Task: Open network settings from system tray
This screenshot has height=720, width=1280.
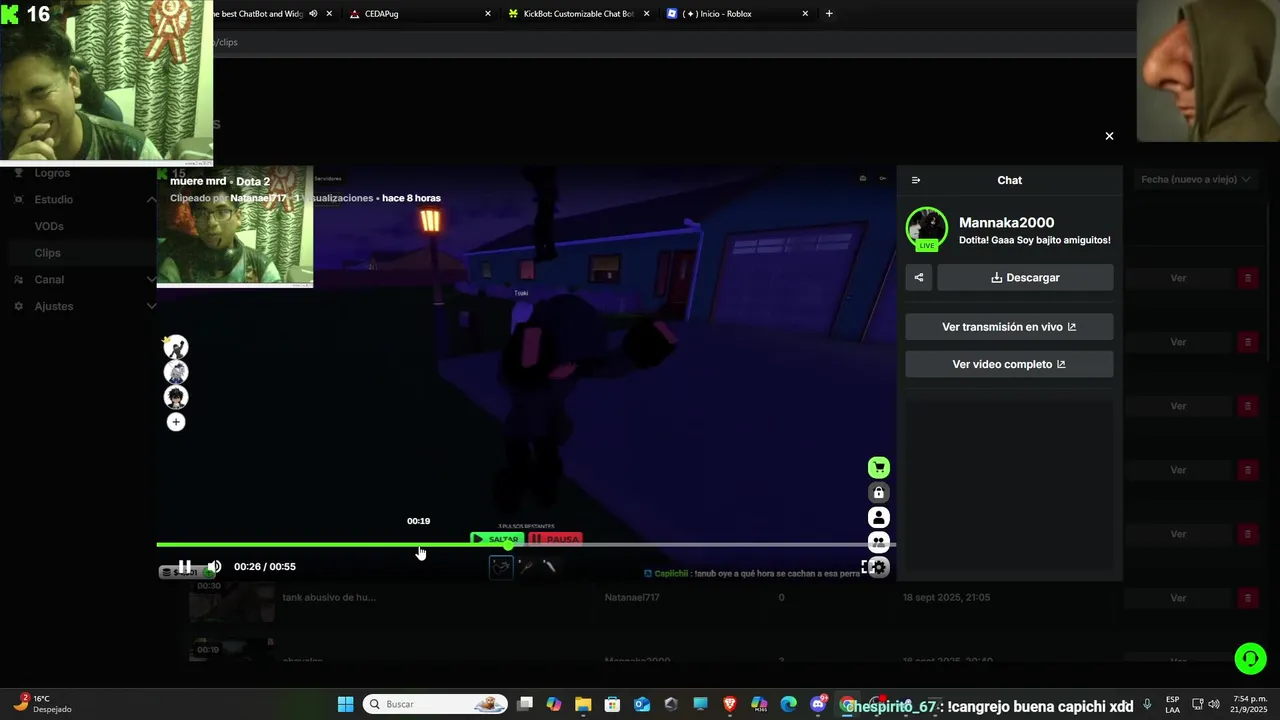Action: (1198, 704)
